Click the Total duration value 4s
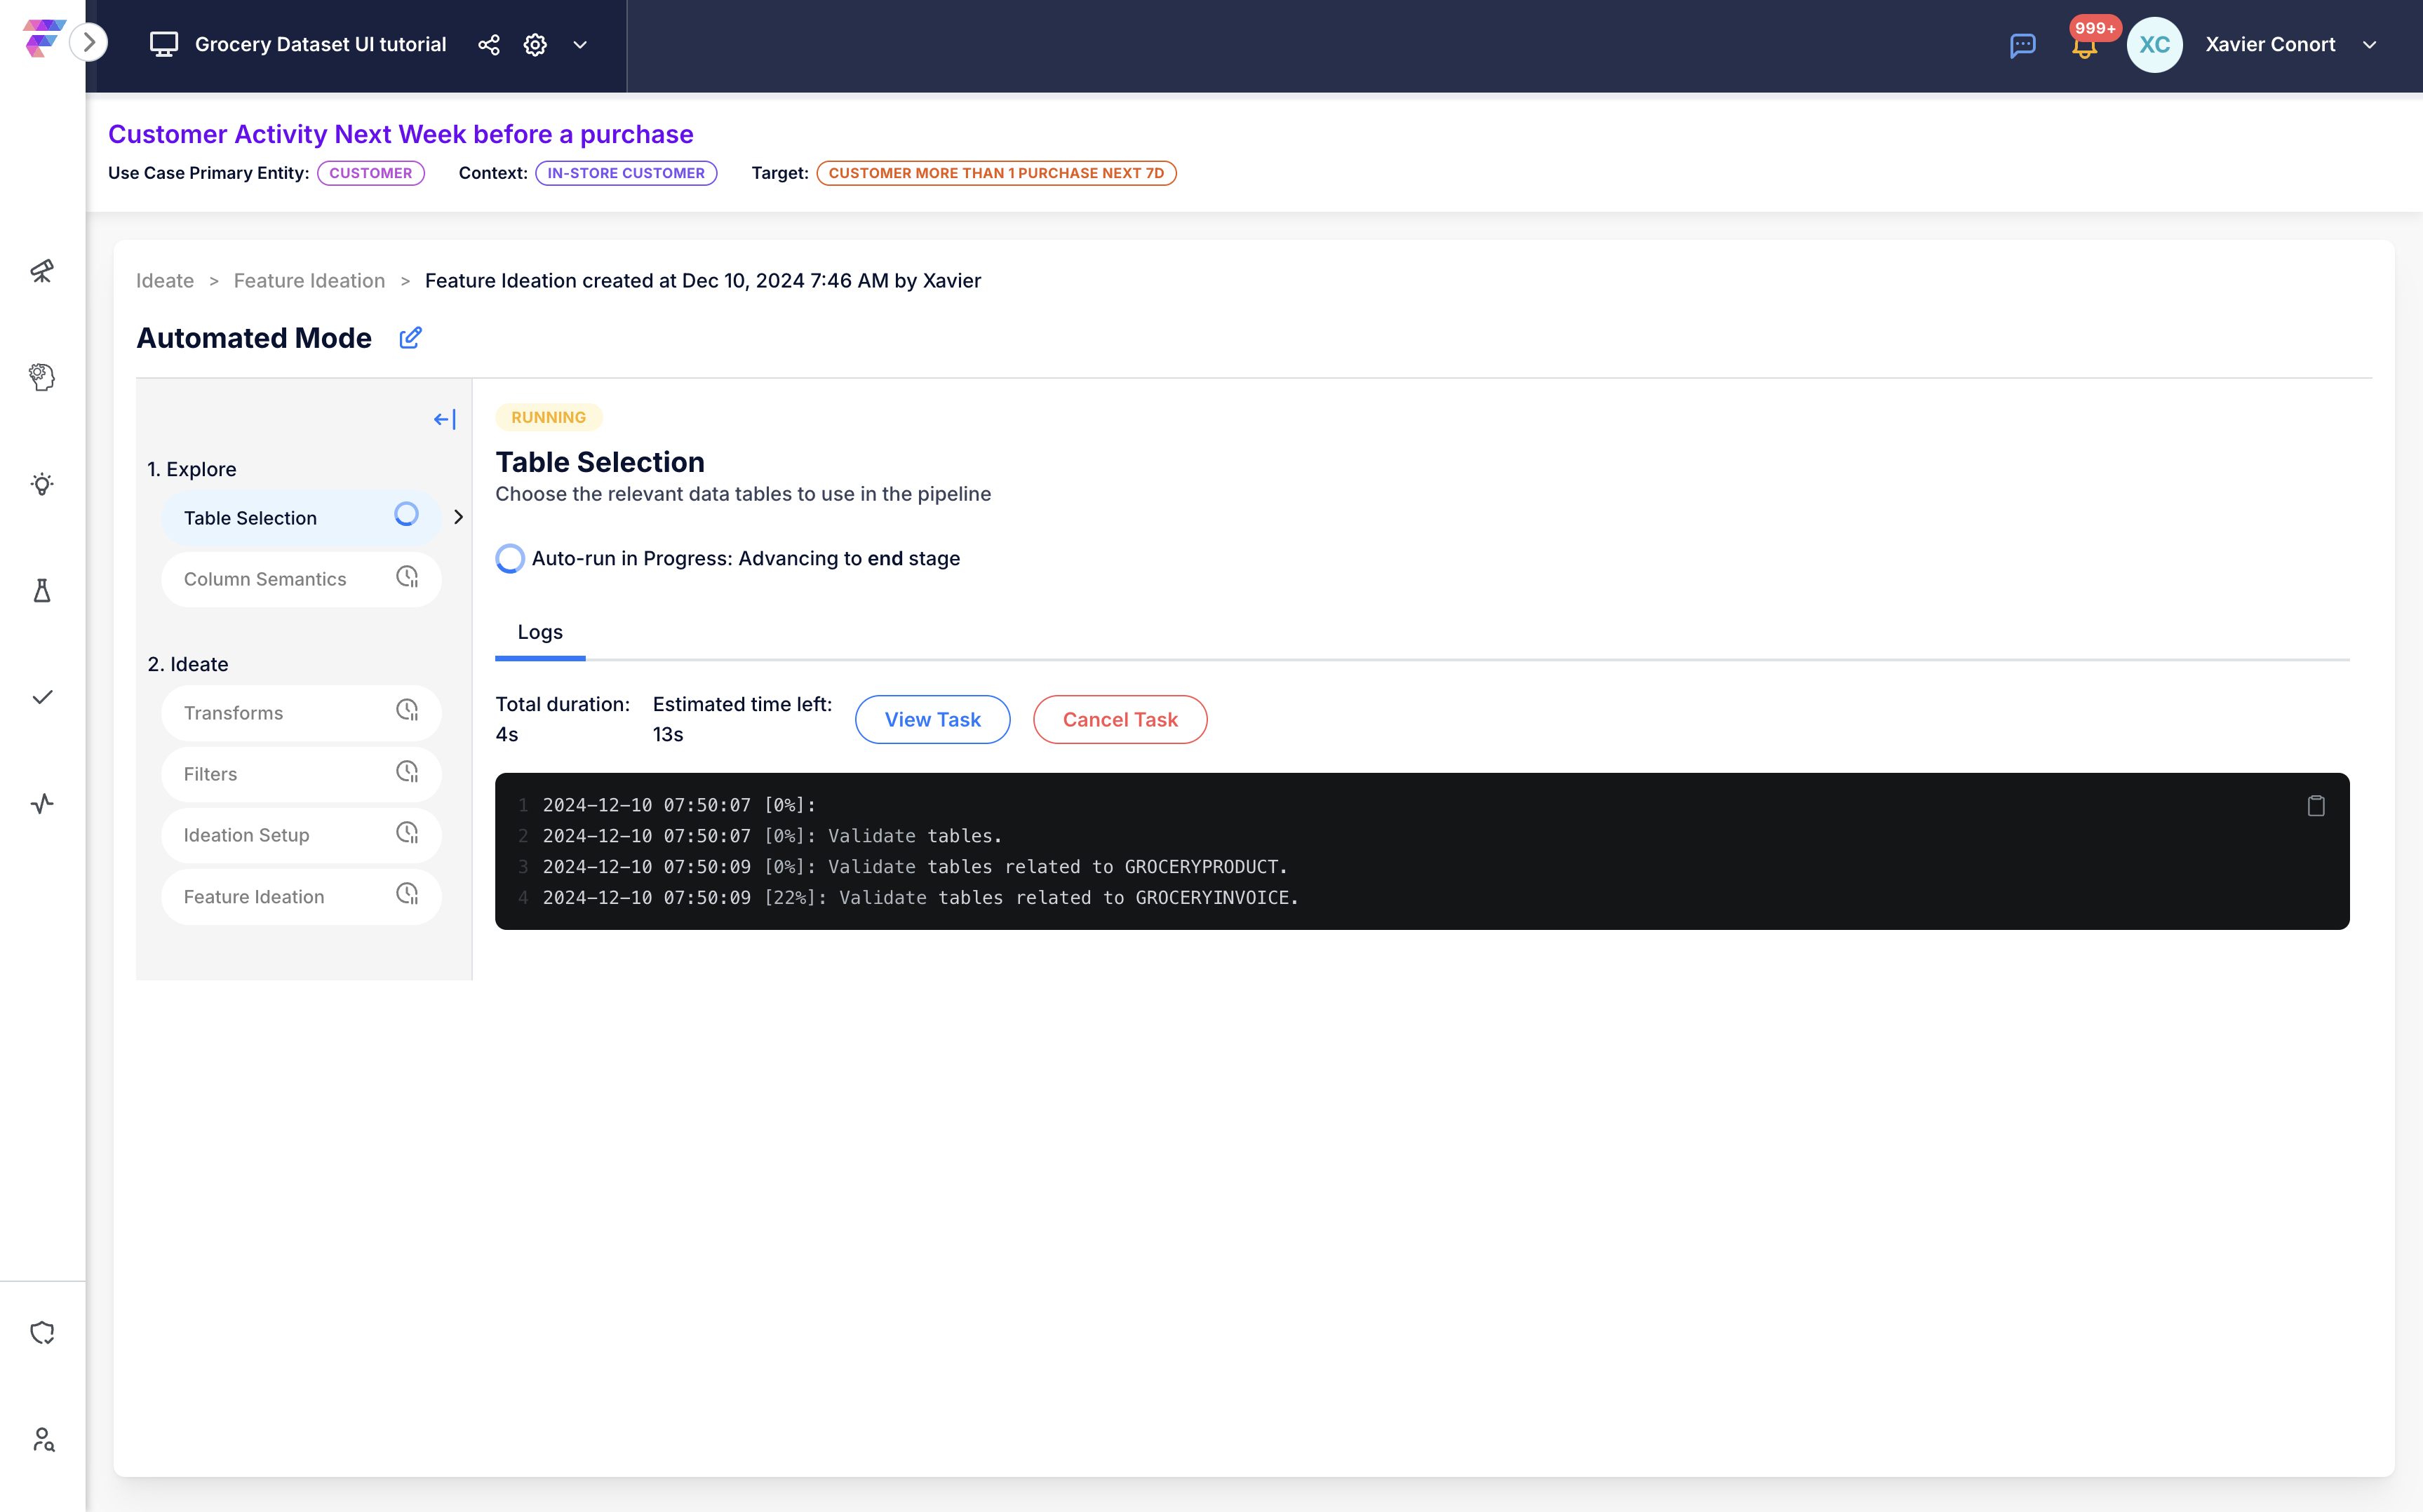The width and height of the screenshot is (2423, 1512). (x=507, y=734)
